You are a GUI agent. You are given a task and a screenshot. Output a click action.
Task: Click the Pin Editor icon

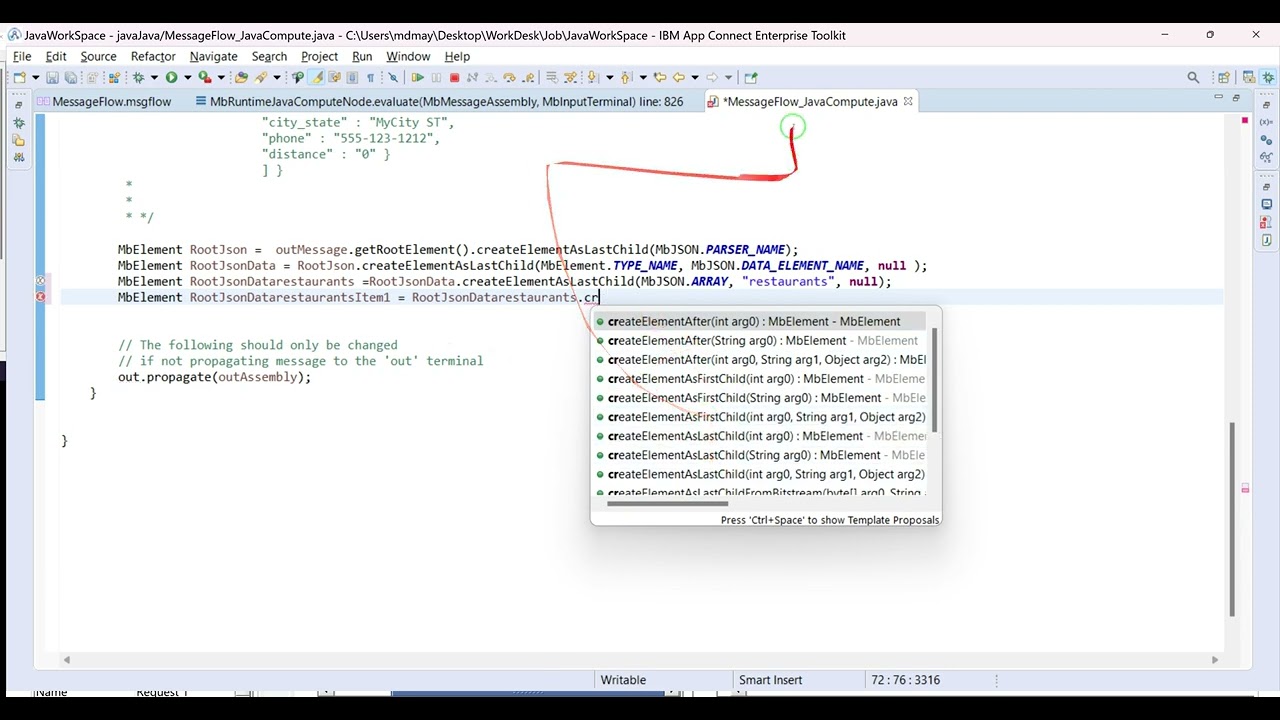(750, 77)
